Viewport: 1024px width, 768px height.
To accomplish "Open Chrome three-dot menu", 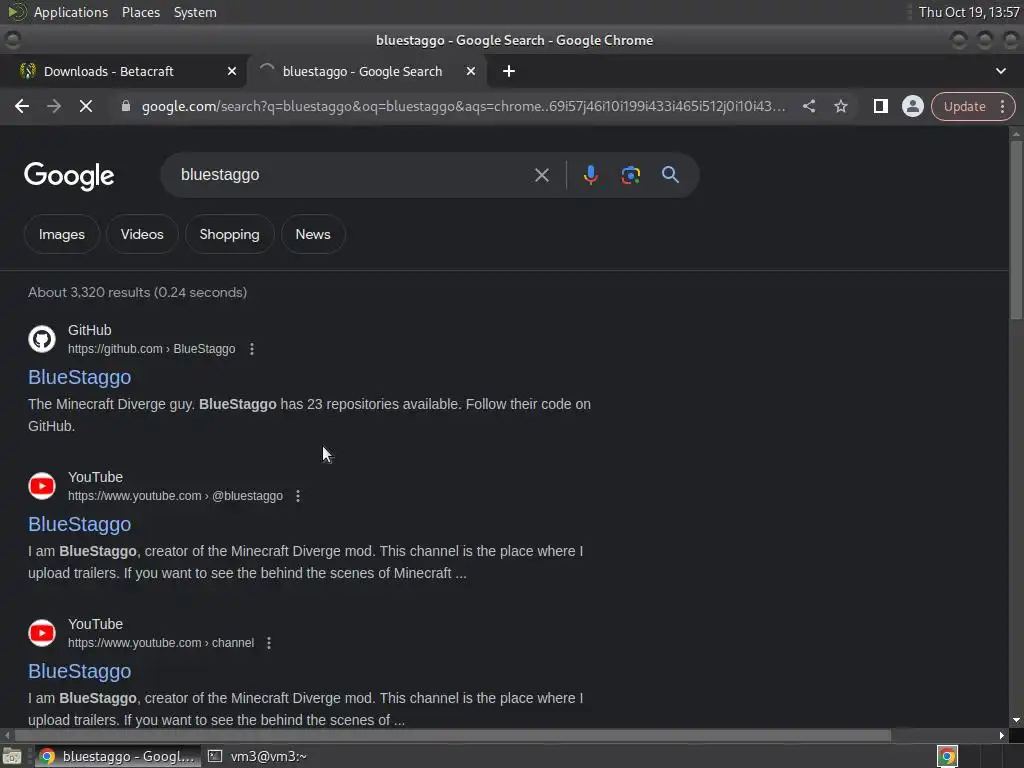I will point(1002,106).
